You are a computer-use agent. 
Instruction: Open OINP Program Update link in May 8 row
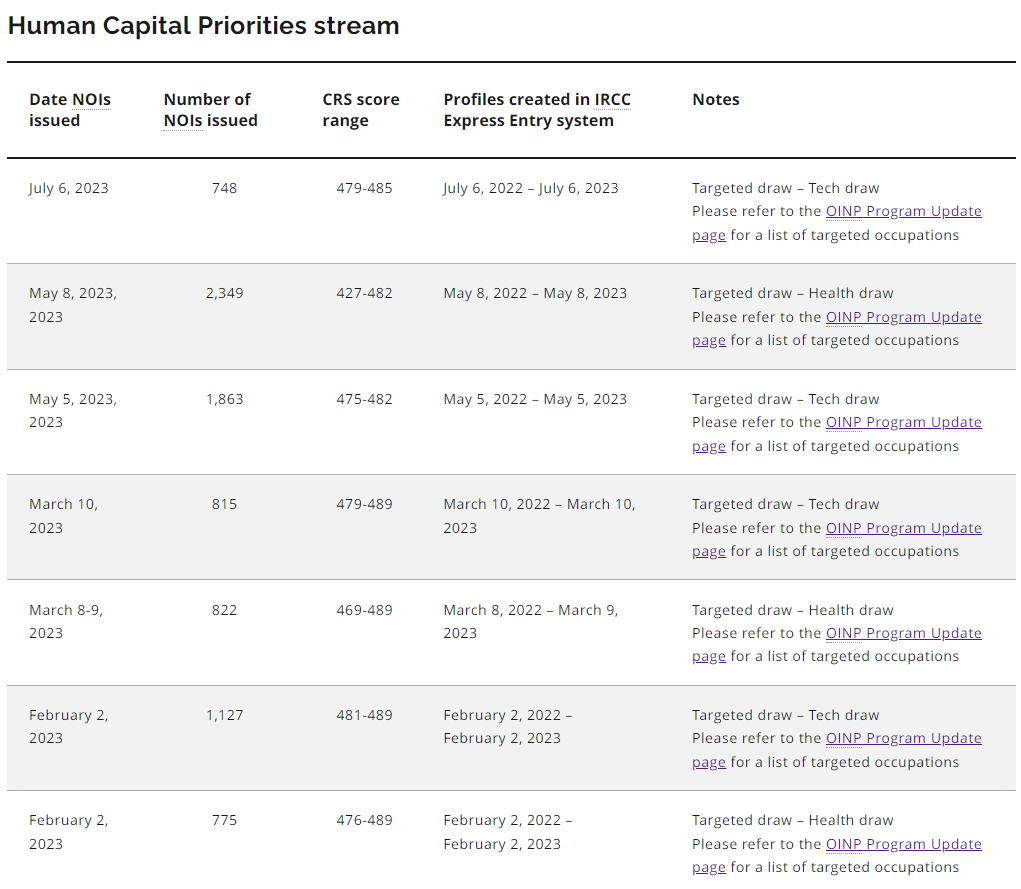[x=903, y=317]
